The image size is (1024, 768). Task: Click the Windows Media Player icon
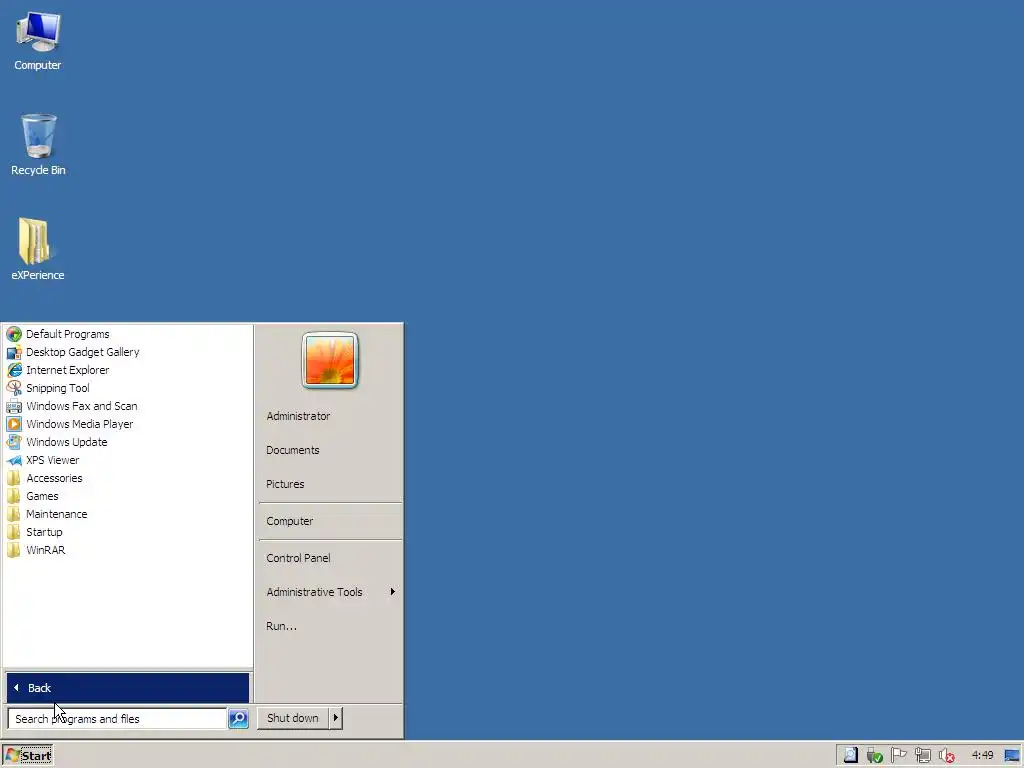pyautogui.click(x=14, y=424)
